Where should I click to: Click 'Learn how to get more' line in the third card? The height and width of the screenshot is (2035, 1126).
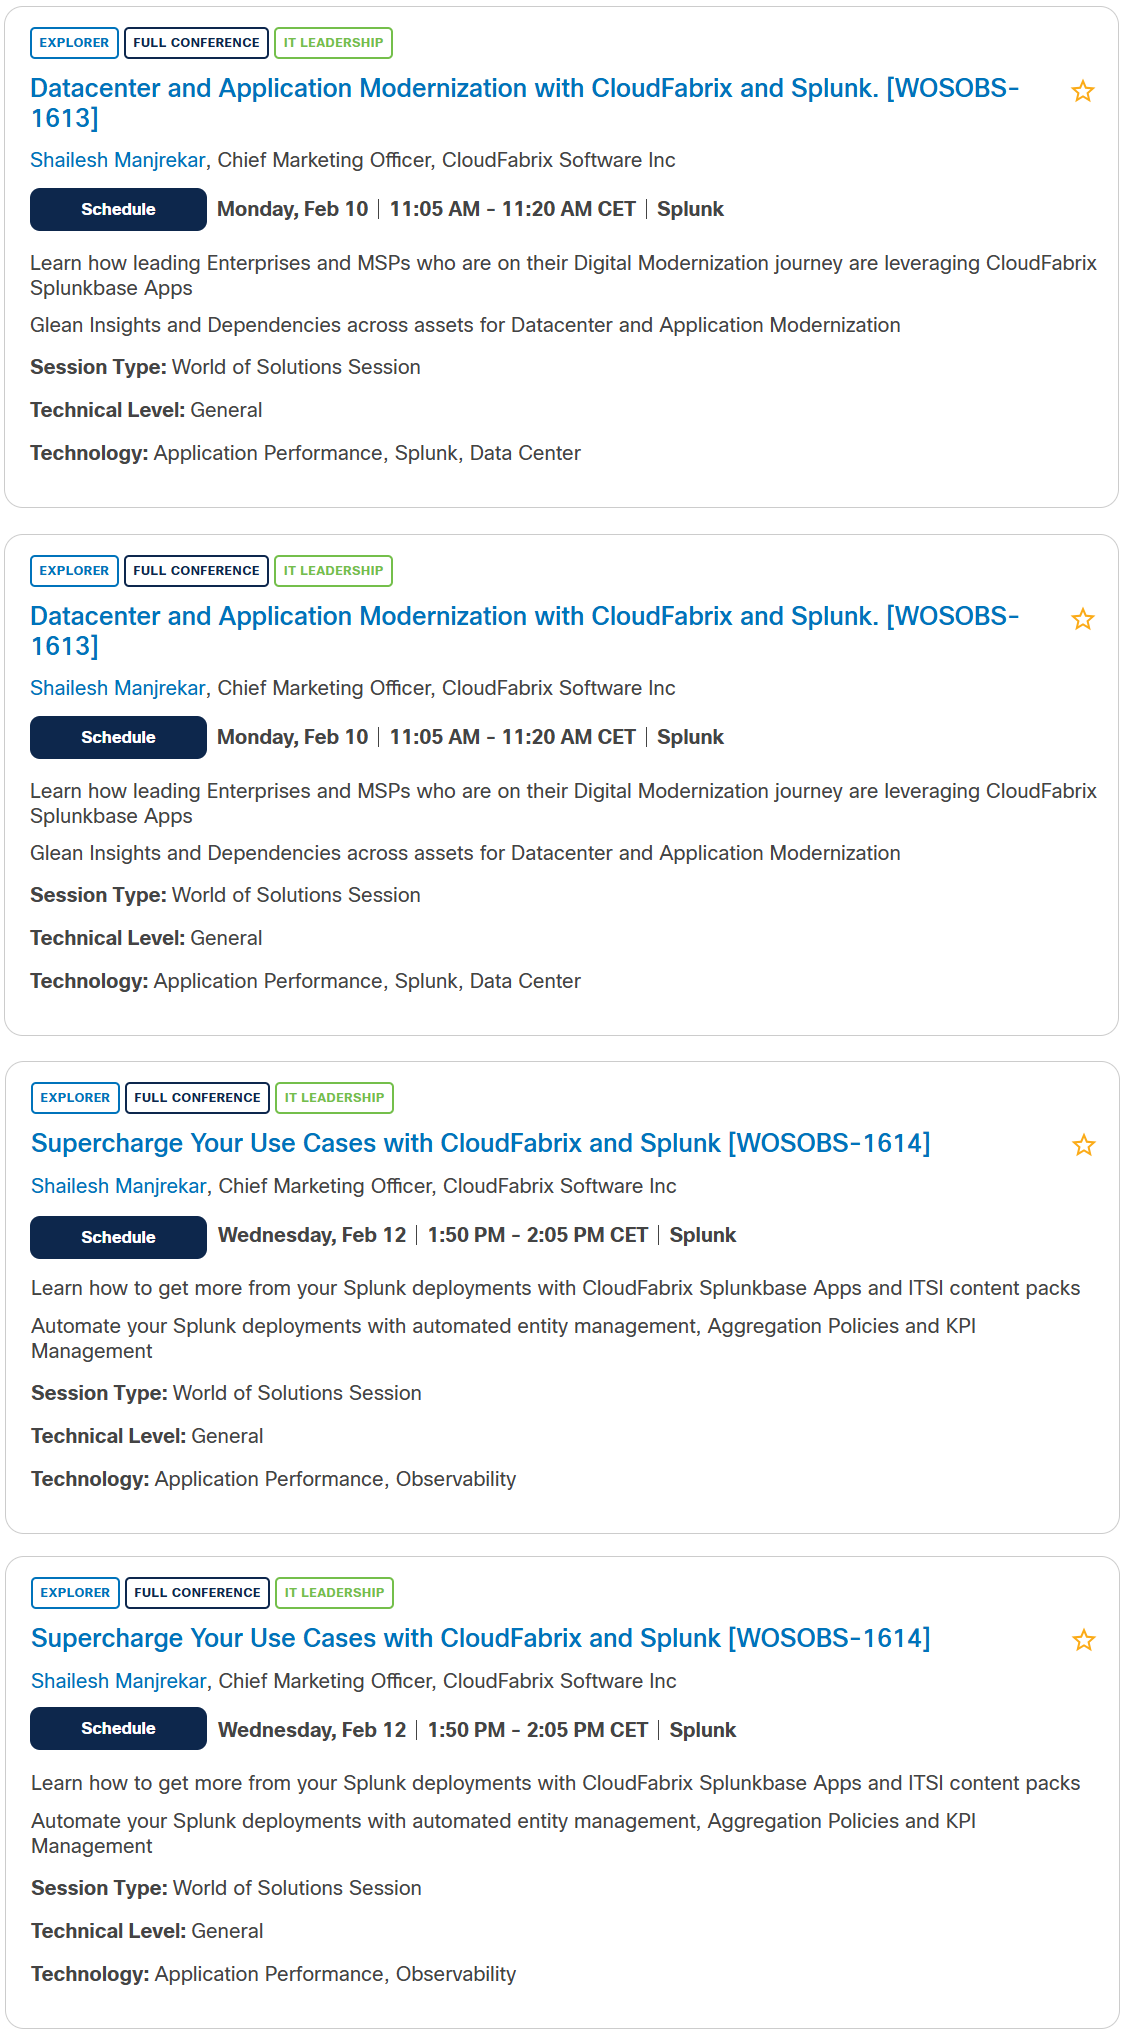coord(555,1288)
